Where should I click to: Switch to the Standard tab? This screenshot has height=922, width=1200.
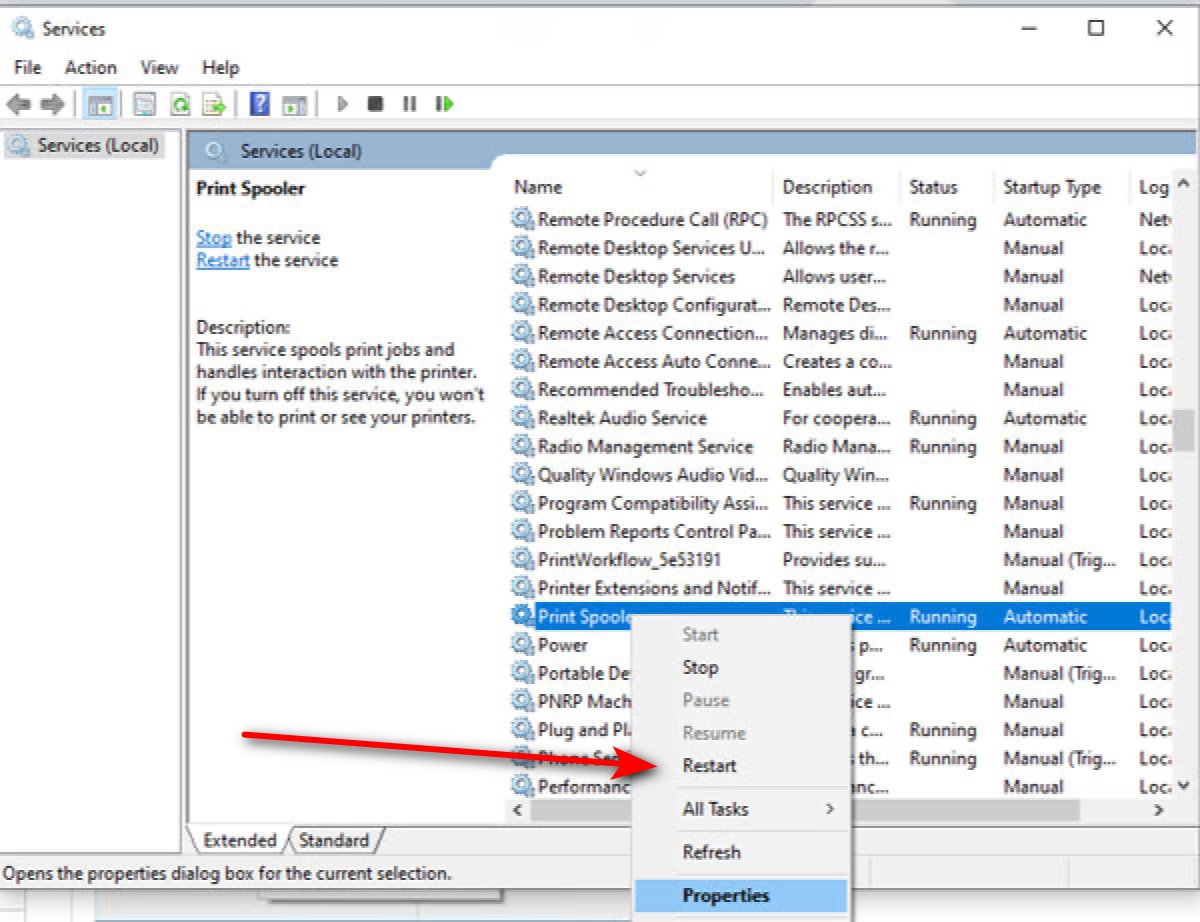[x=334, y=841]
